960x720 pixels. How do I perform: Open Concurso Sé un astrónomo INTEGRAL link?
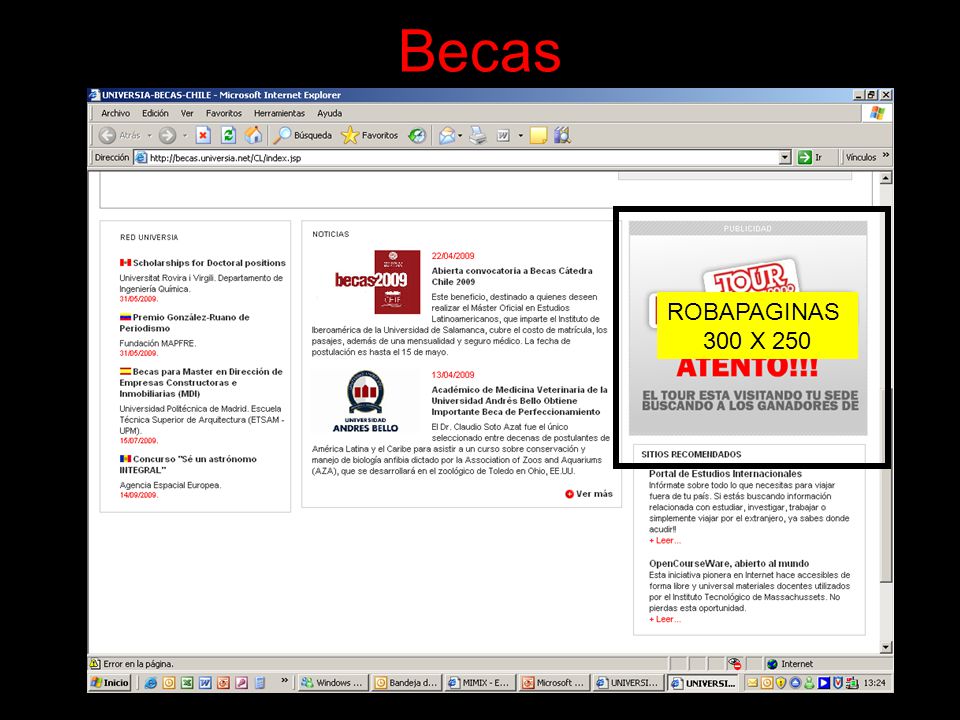[x=188, y=464]
